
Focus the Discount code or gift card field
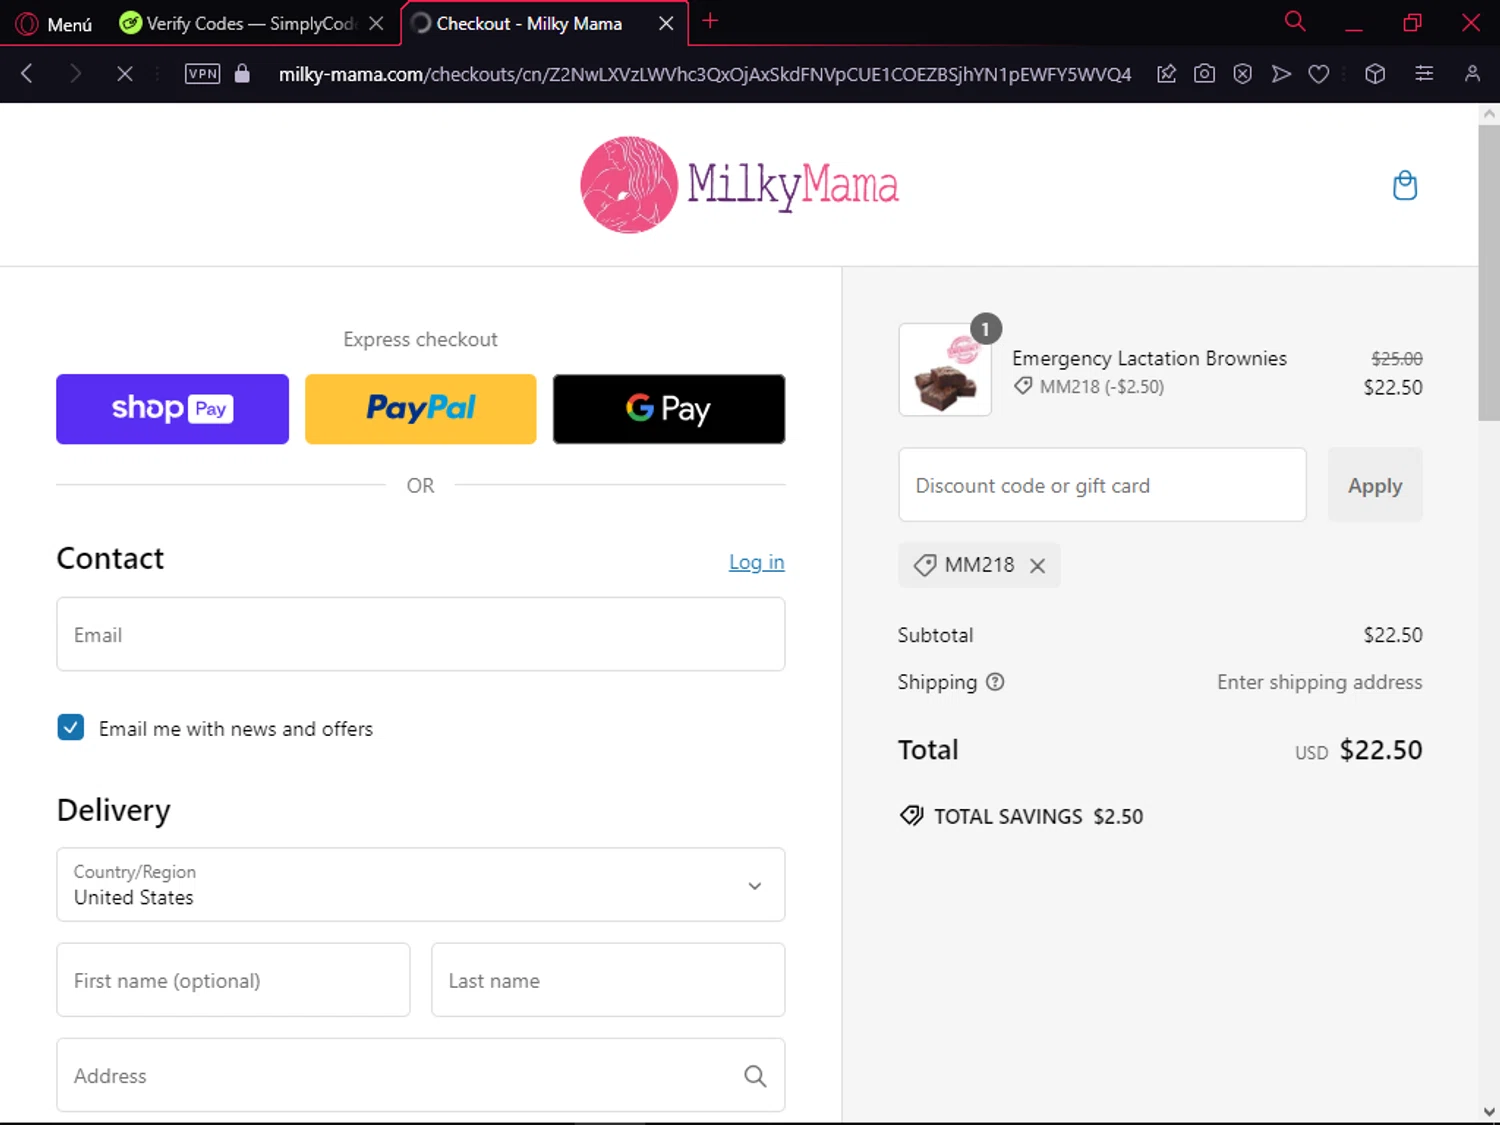pos(1102,485)
